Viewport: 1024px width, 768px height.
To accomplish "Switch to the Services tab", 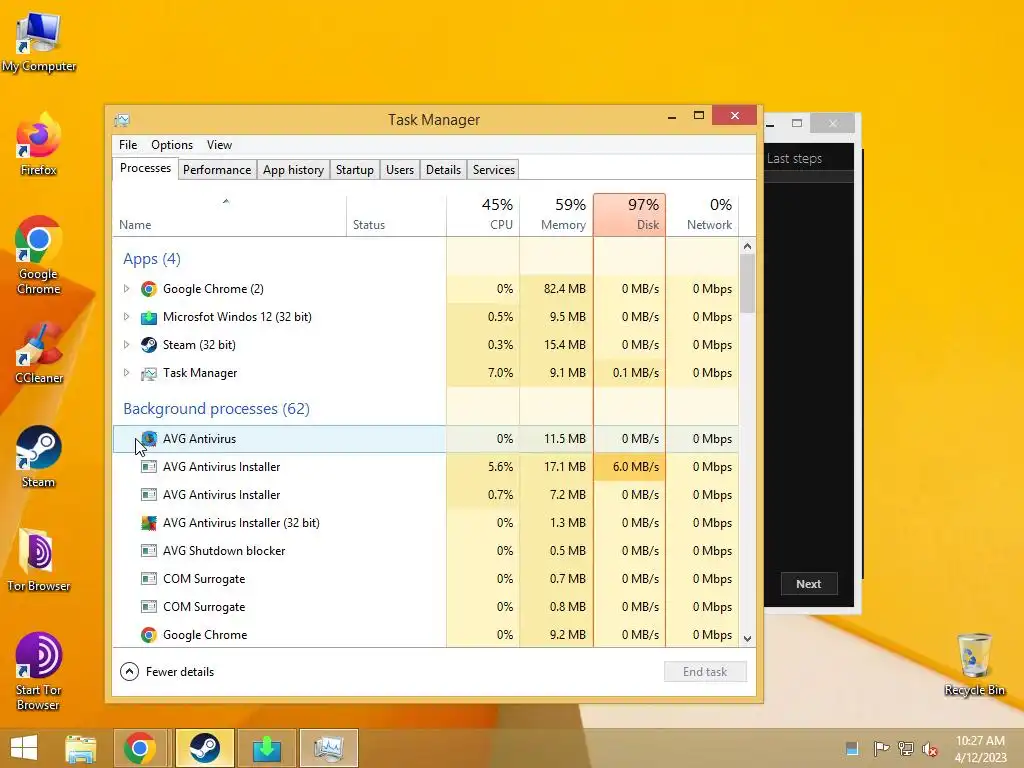I will point(494,170).
